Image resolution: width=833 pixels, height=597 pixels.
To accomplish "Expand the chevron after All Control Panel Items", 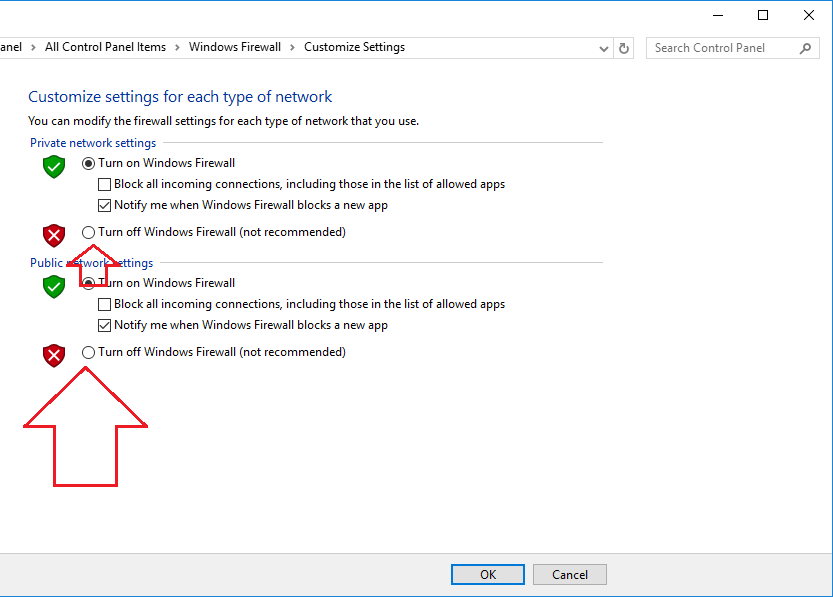I will point(177,47).
